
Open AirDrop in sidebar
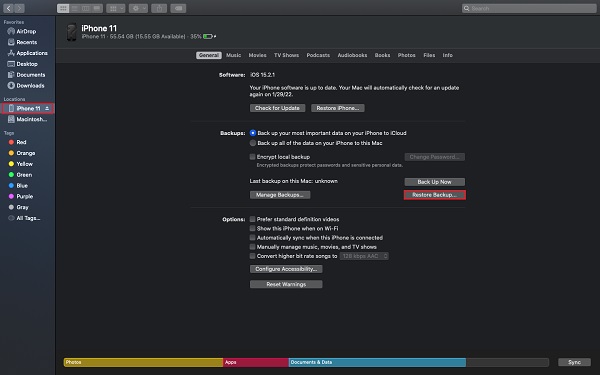27,31
